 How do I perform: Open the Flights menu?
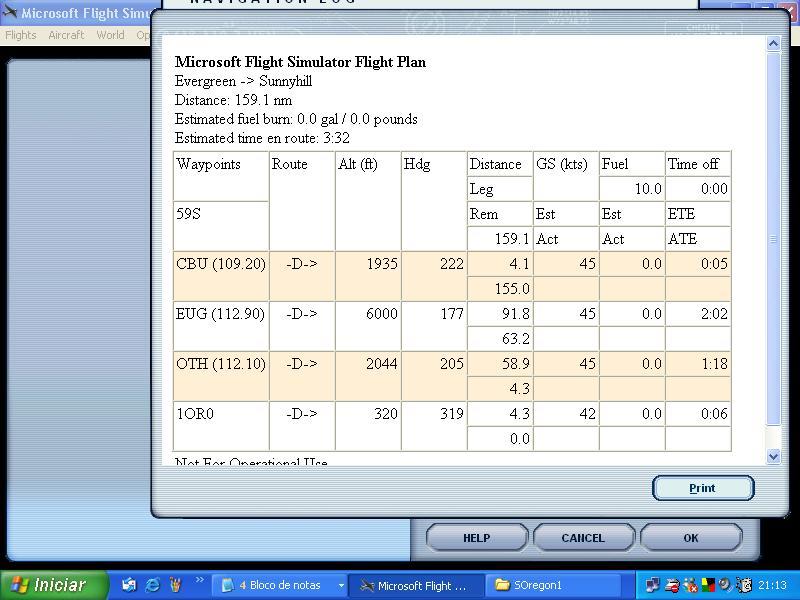point(21,35)
